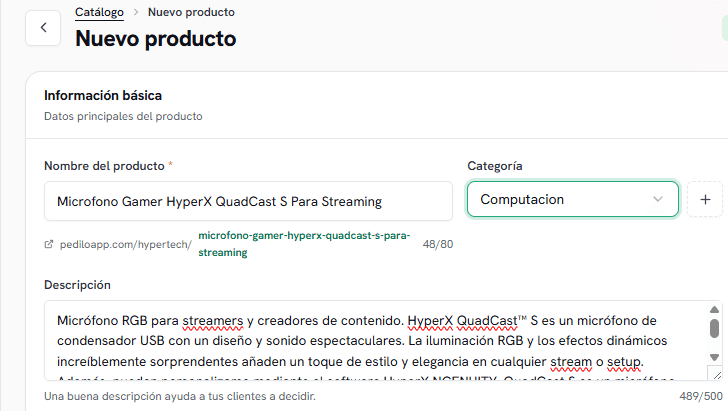728x411 pixels.
Task: Edit the green product slug text
Action: click(304, 244)
